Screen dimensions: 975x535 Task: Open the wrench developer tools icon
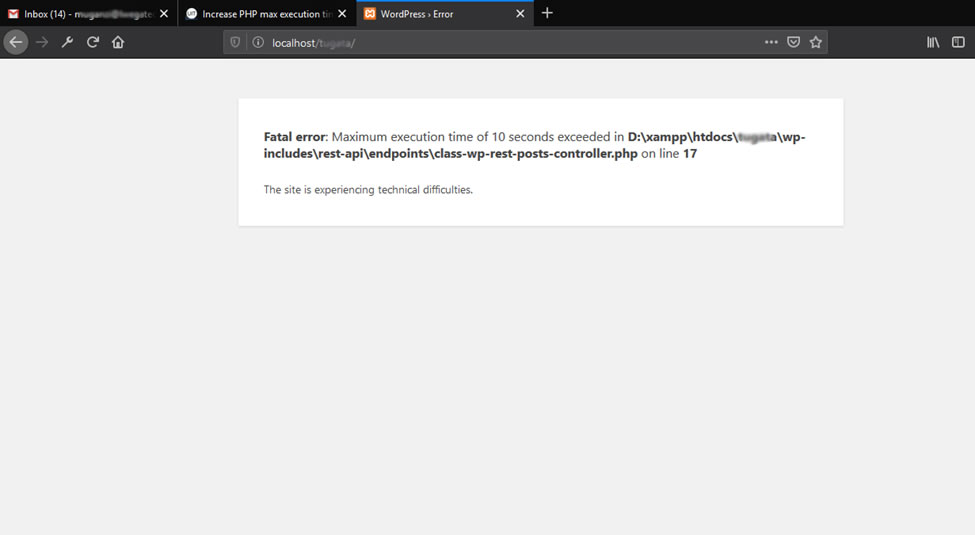(x=67, y=42)
